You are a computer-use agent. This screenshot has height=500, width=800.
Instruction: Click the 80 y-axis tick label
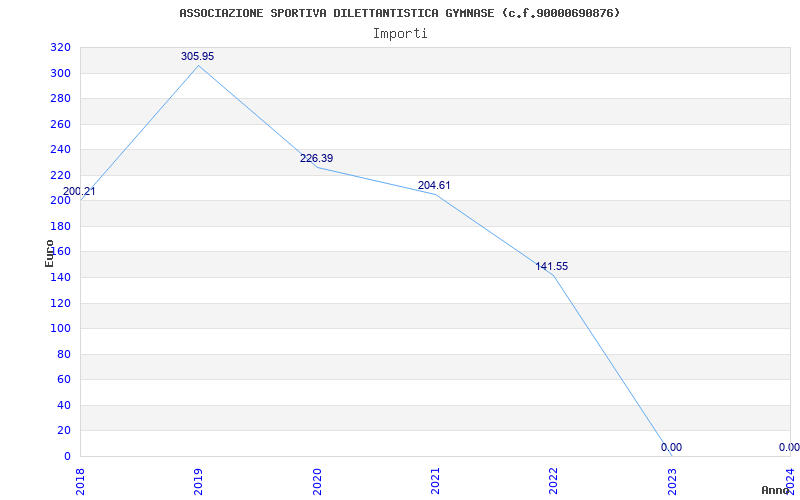click(64, 354)
